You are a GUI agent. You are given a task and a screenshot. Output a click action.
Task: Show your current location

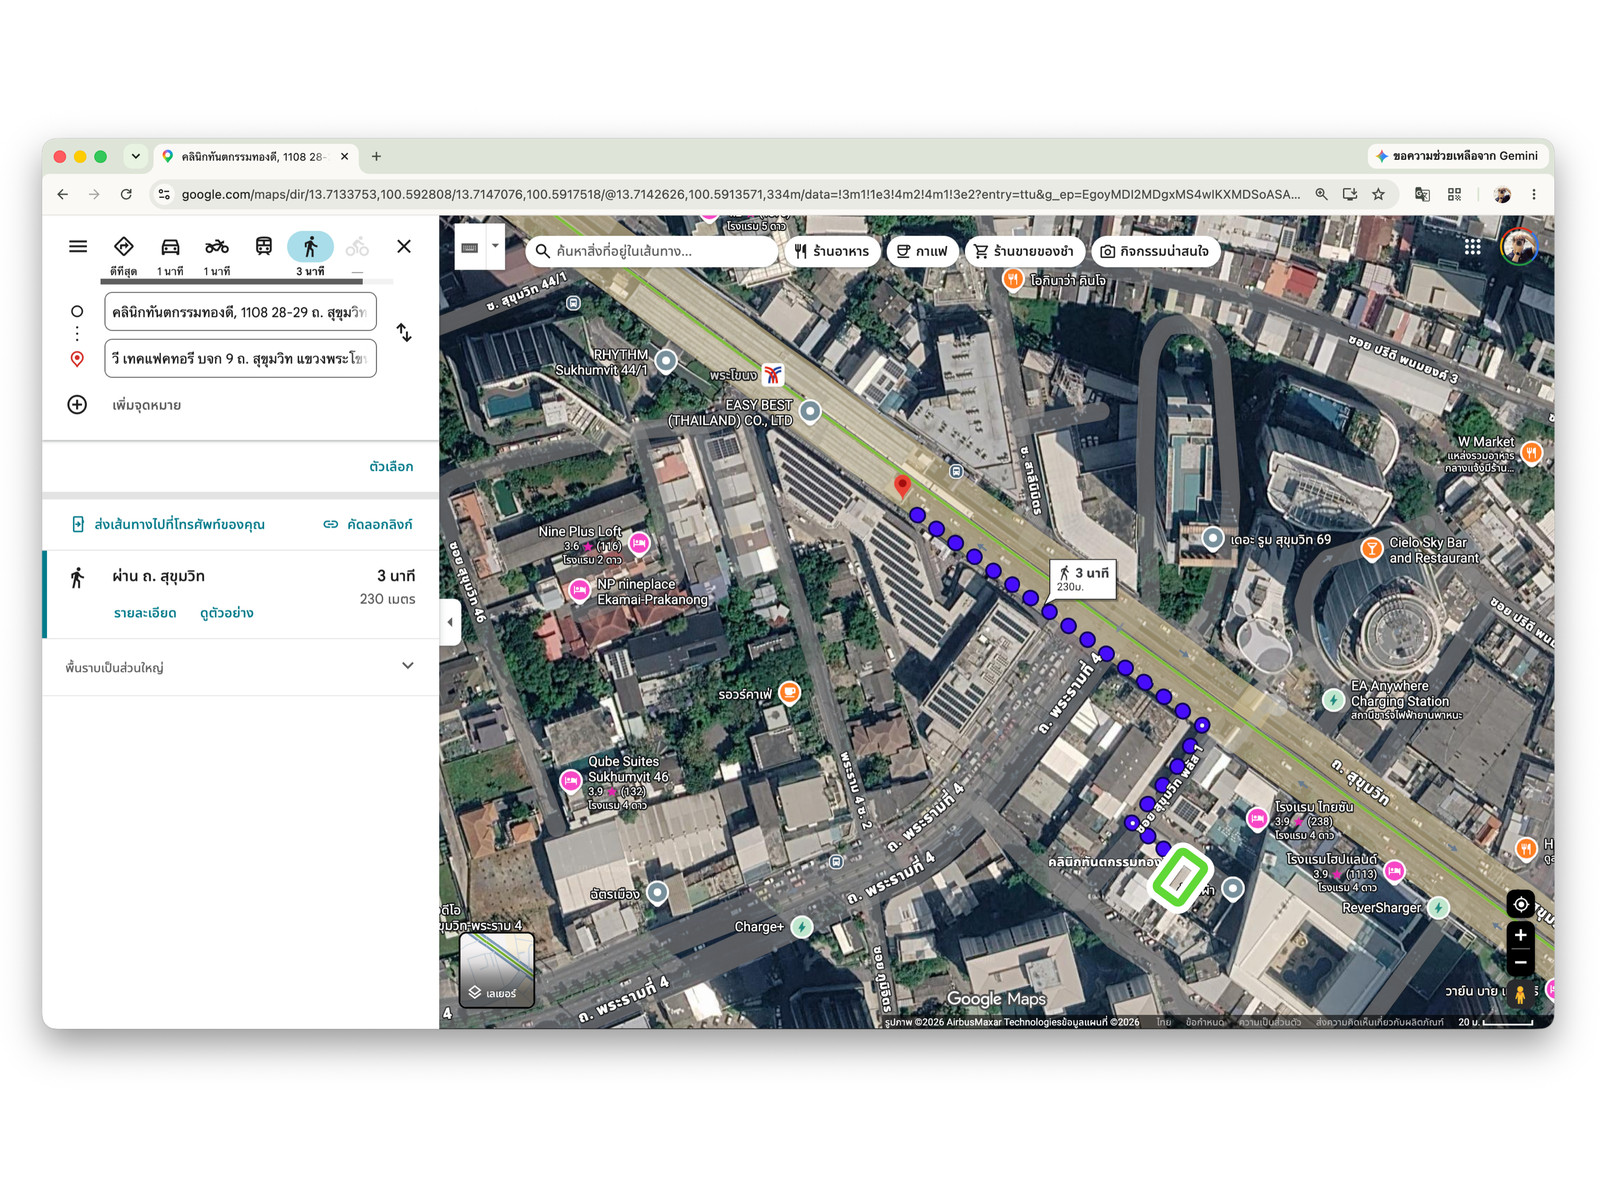tap(1521, 904)
